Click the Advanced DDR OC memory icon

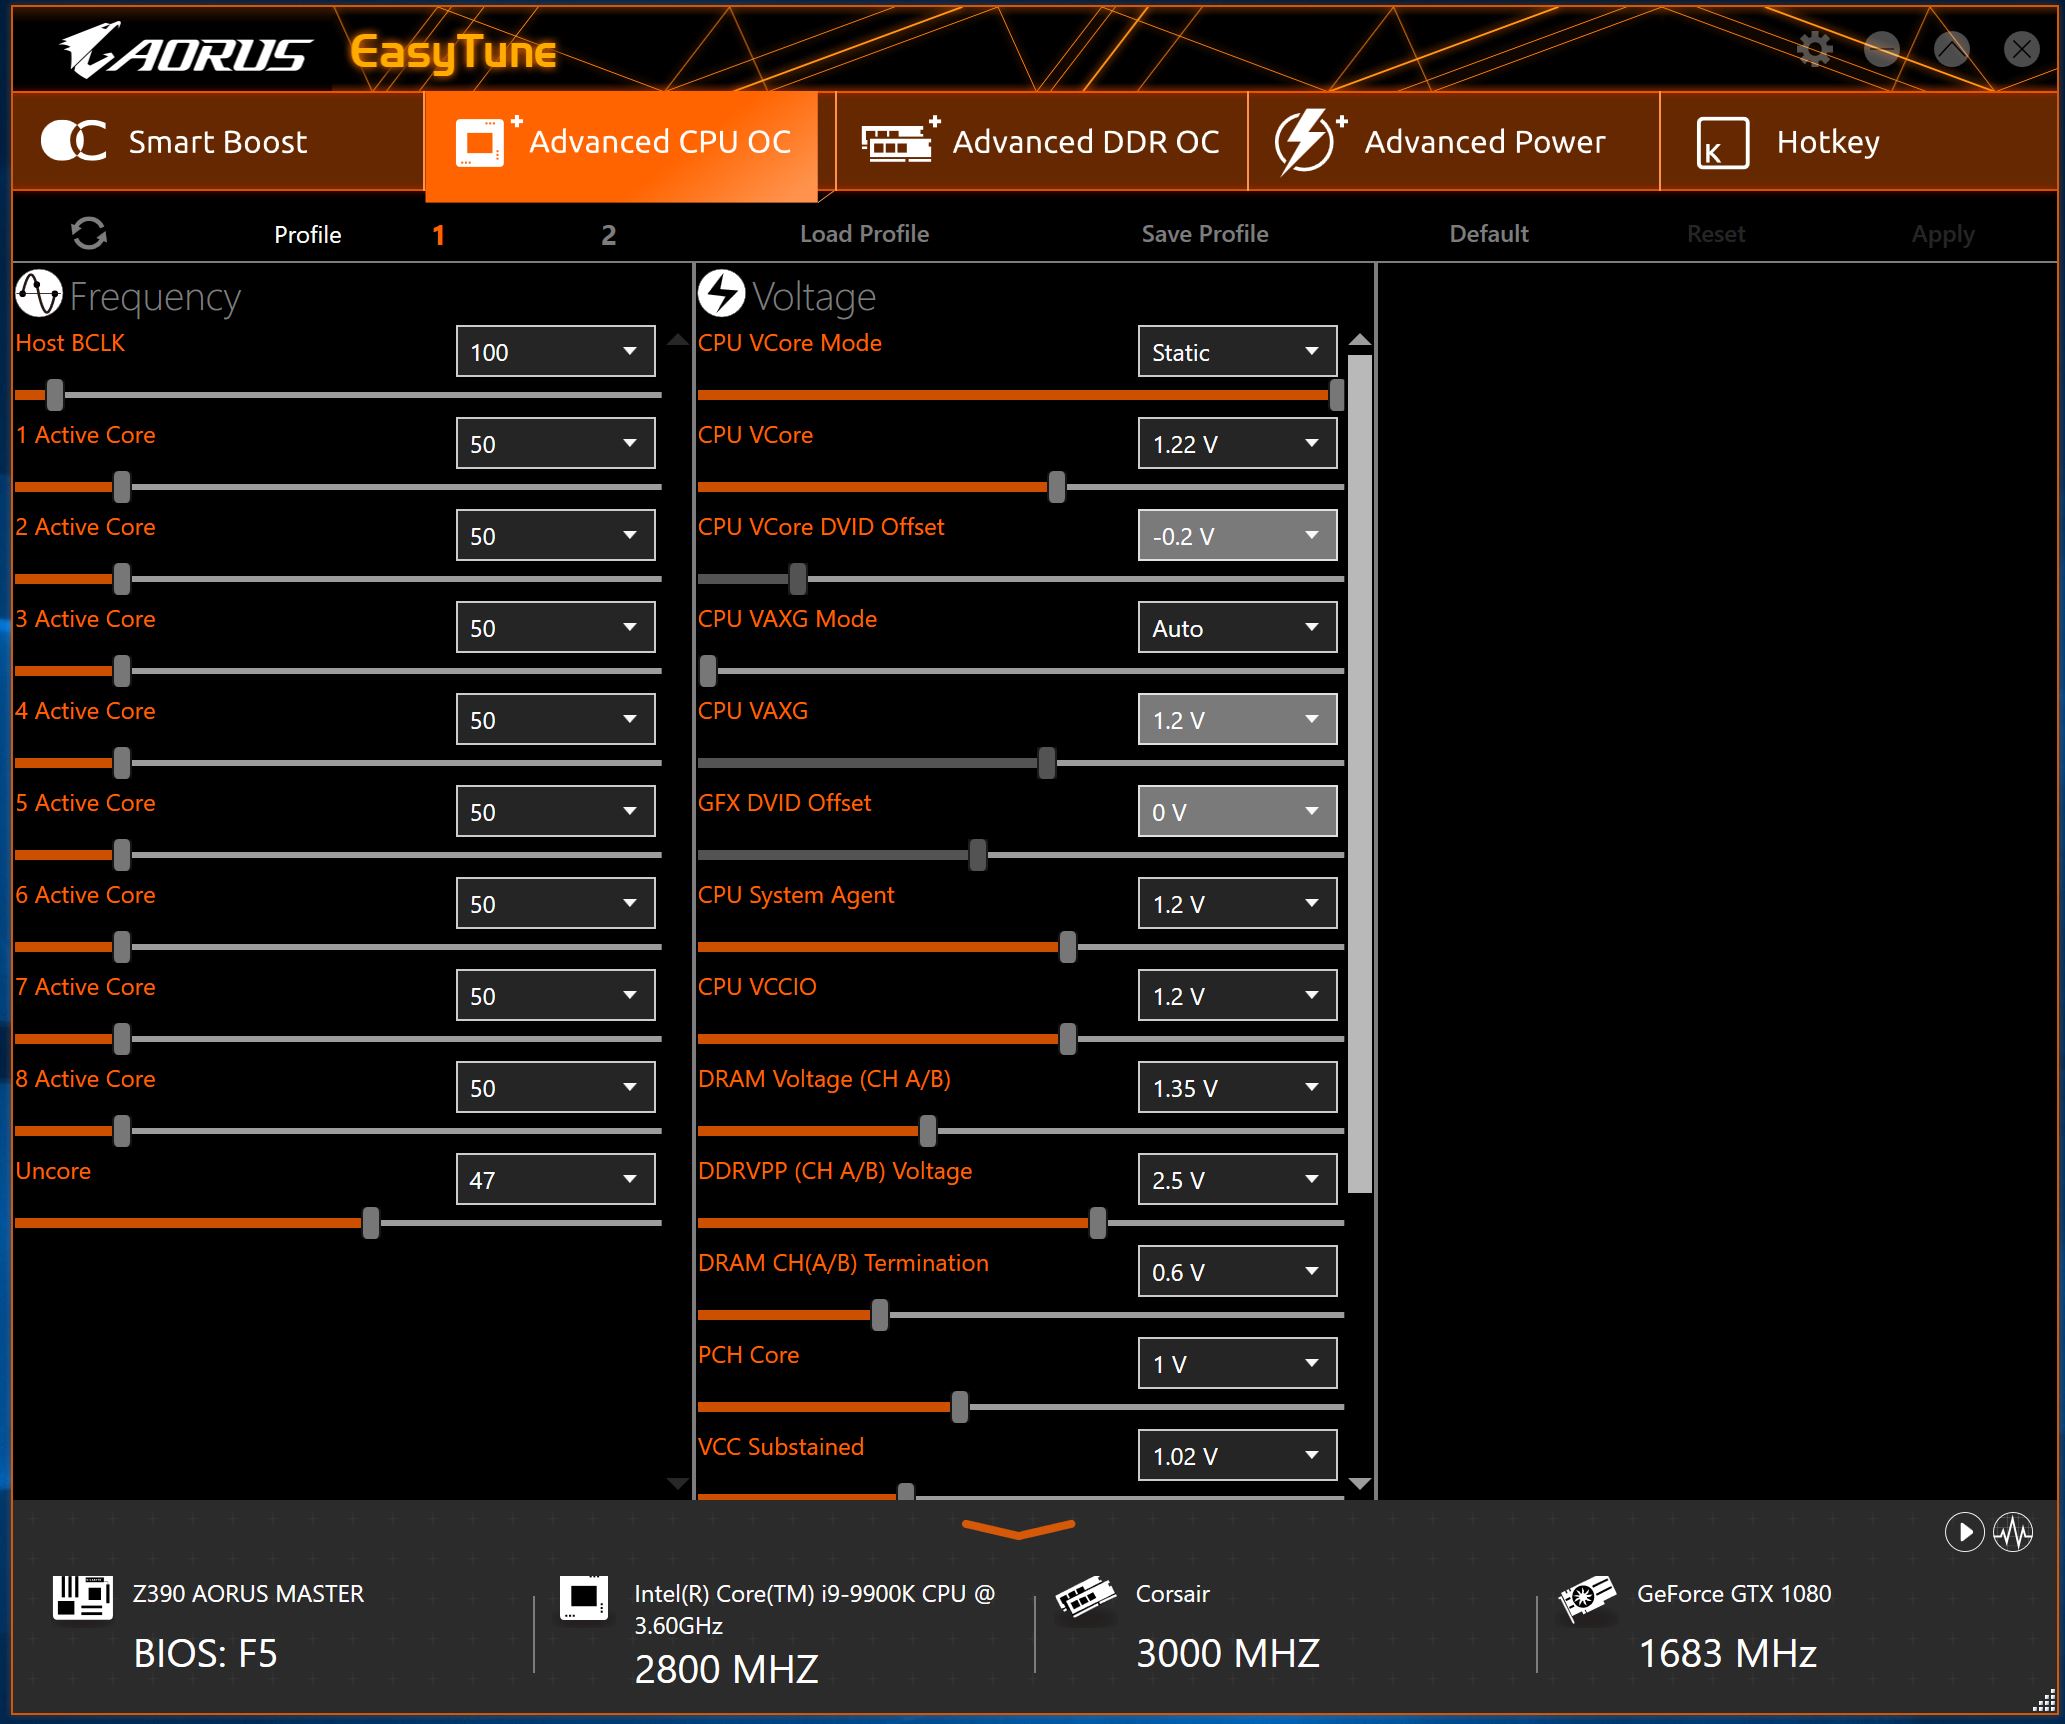pyautogui.click(x=899, y=141)
